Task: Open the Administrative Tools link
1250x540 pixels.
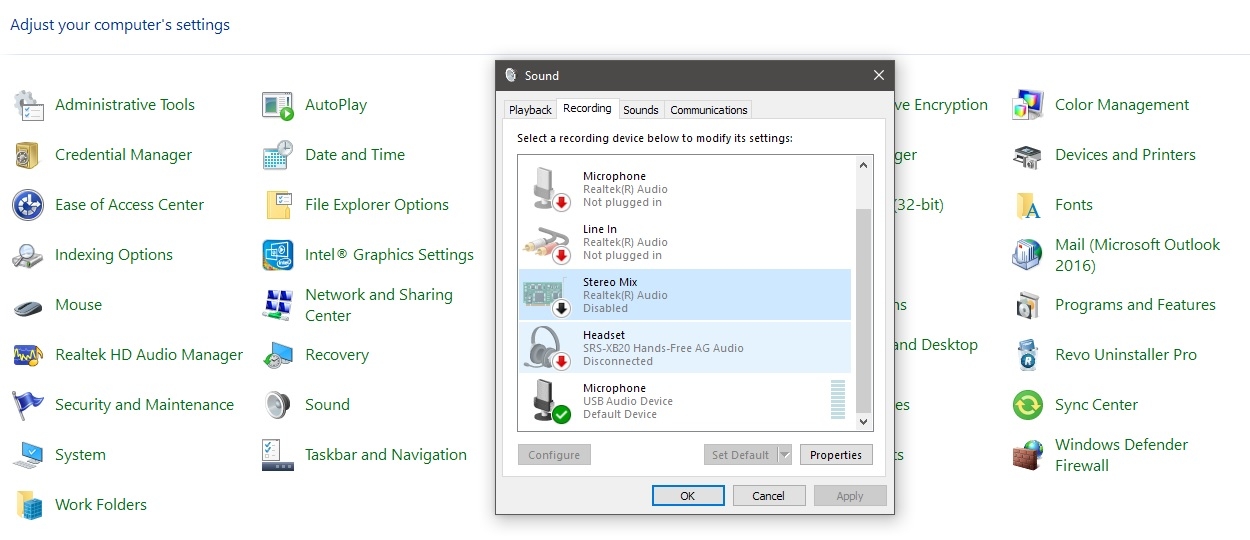Action: (125, 105)
